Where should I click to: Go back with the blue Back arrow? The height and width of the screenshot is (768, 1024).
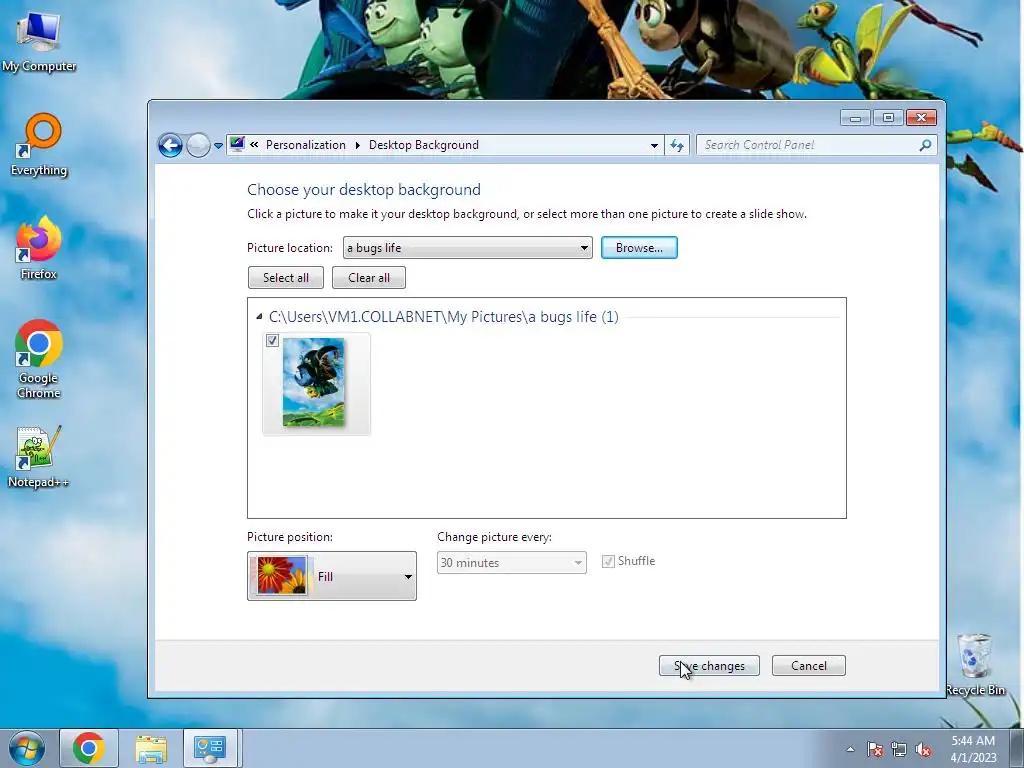[x=170, y=145]
